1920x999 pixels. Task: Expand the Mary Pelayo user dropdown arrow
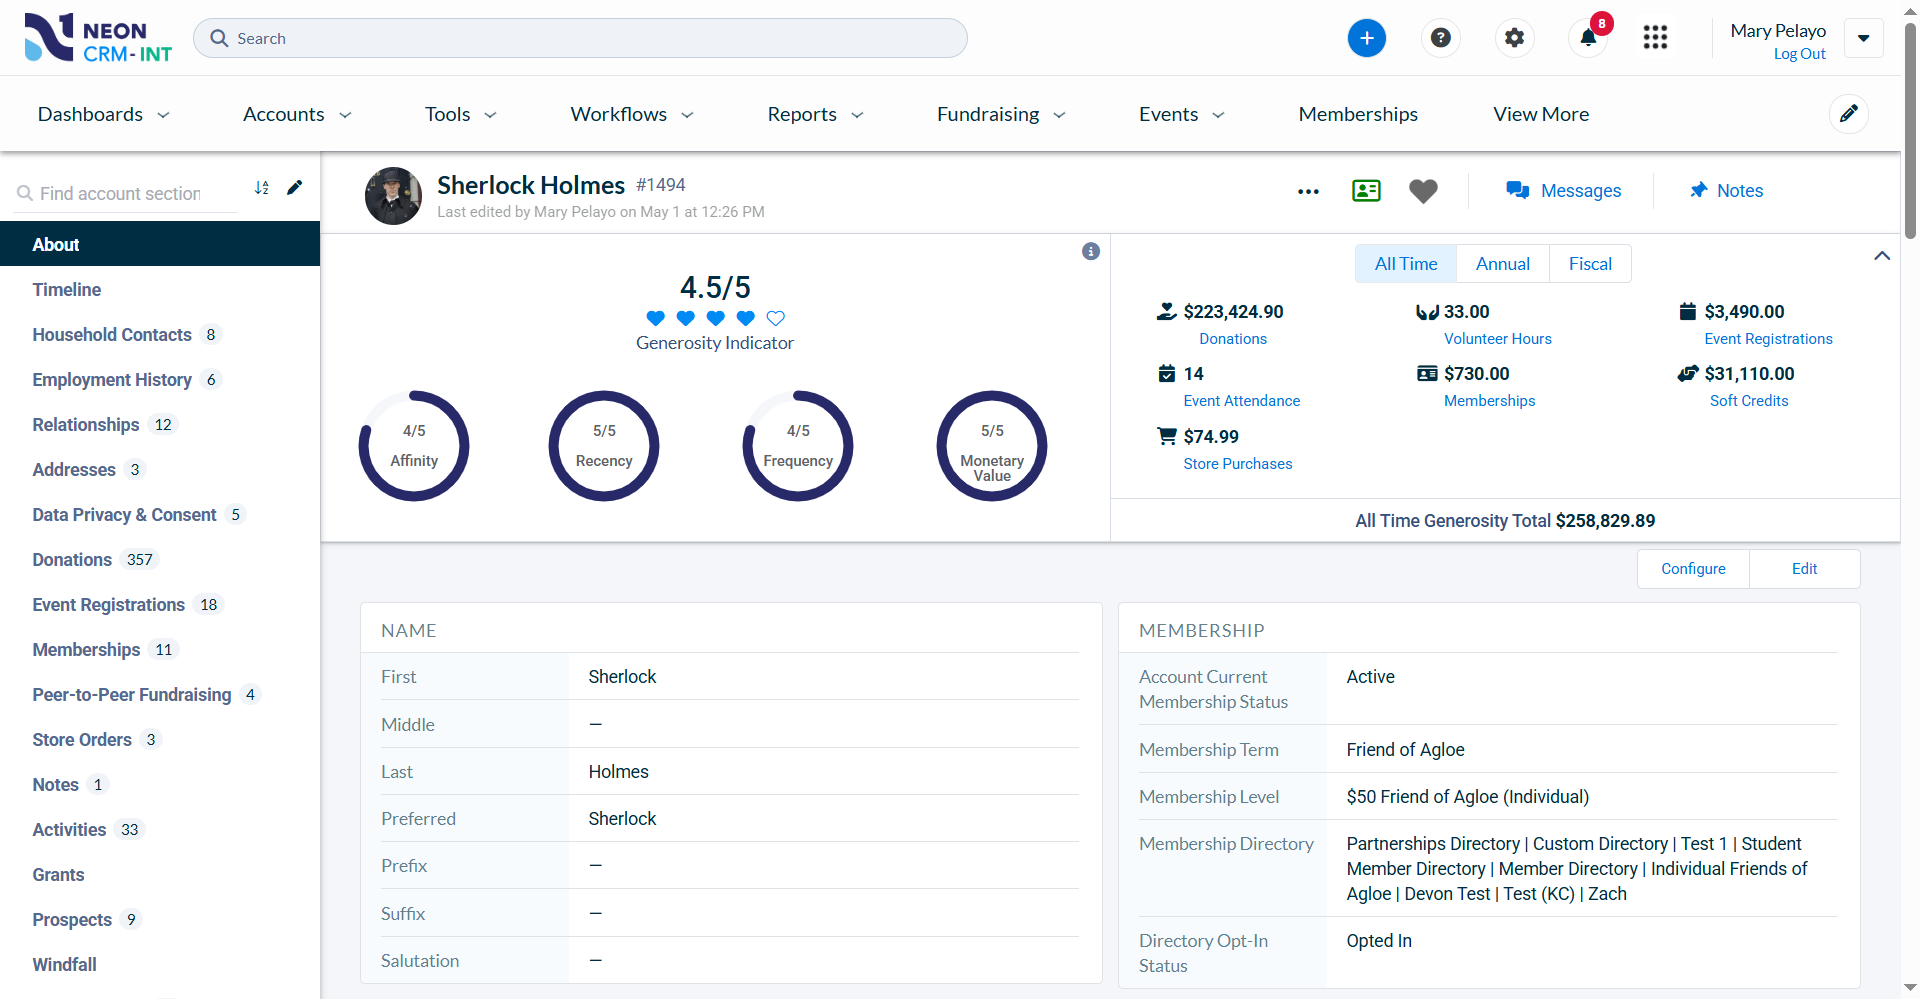point(1863,39)
